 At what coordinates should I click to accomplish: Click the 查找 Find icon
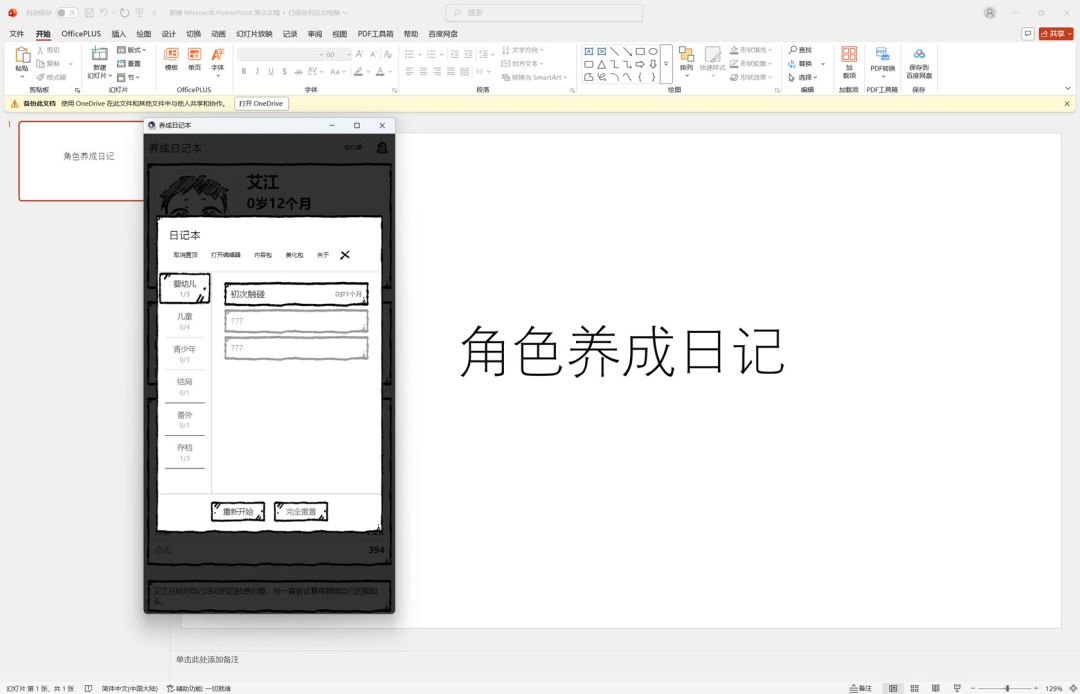coord(793,50)
